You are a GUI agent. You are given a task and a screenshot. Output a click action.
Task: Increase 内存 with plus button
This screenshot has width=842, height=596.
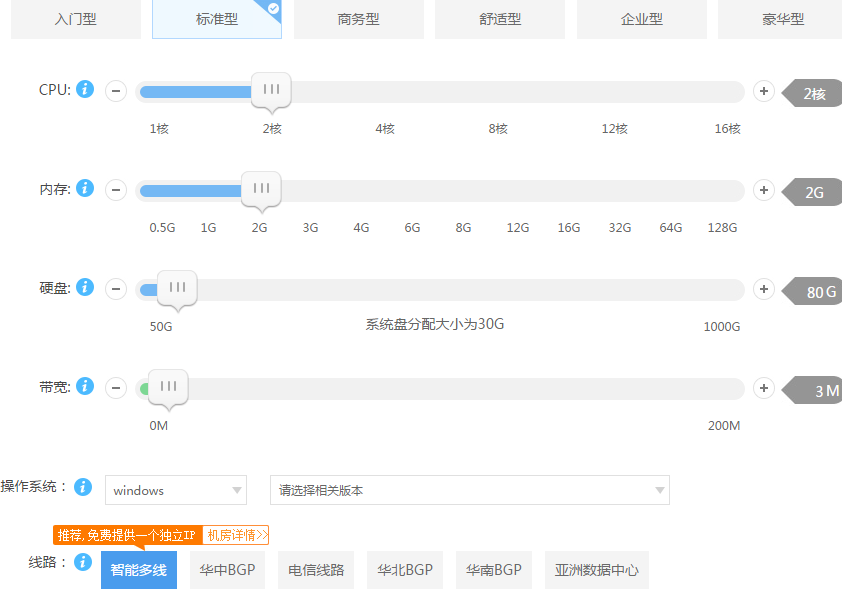(764, 190)
